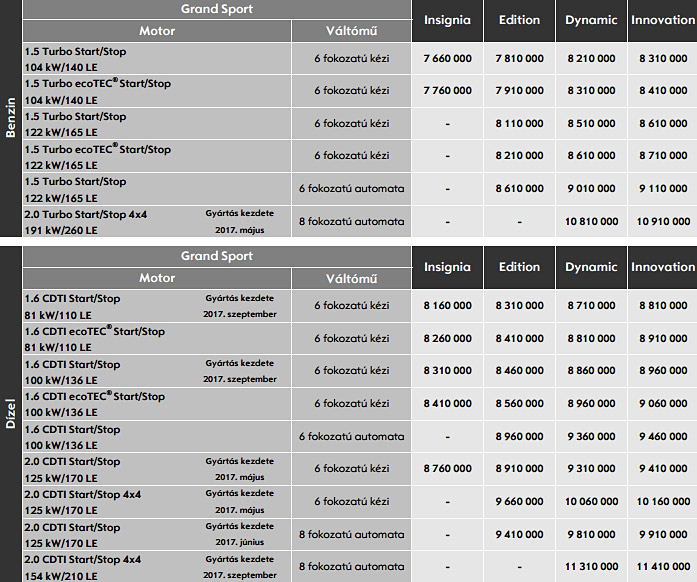
Task: Select the 8 760 000 price cell
Action: (447, 468)
